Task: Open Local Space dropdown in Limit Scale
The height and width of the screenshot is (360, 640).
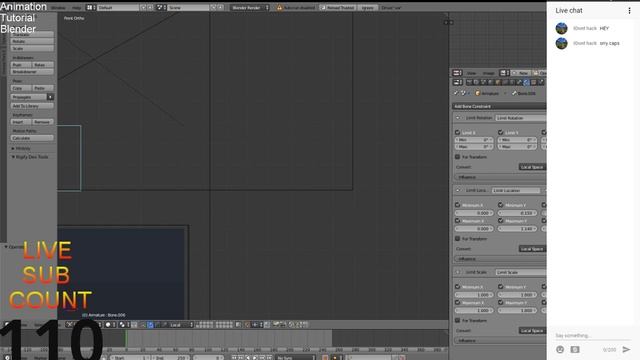Action: (532, 331)
